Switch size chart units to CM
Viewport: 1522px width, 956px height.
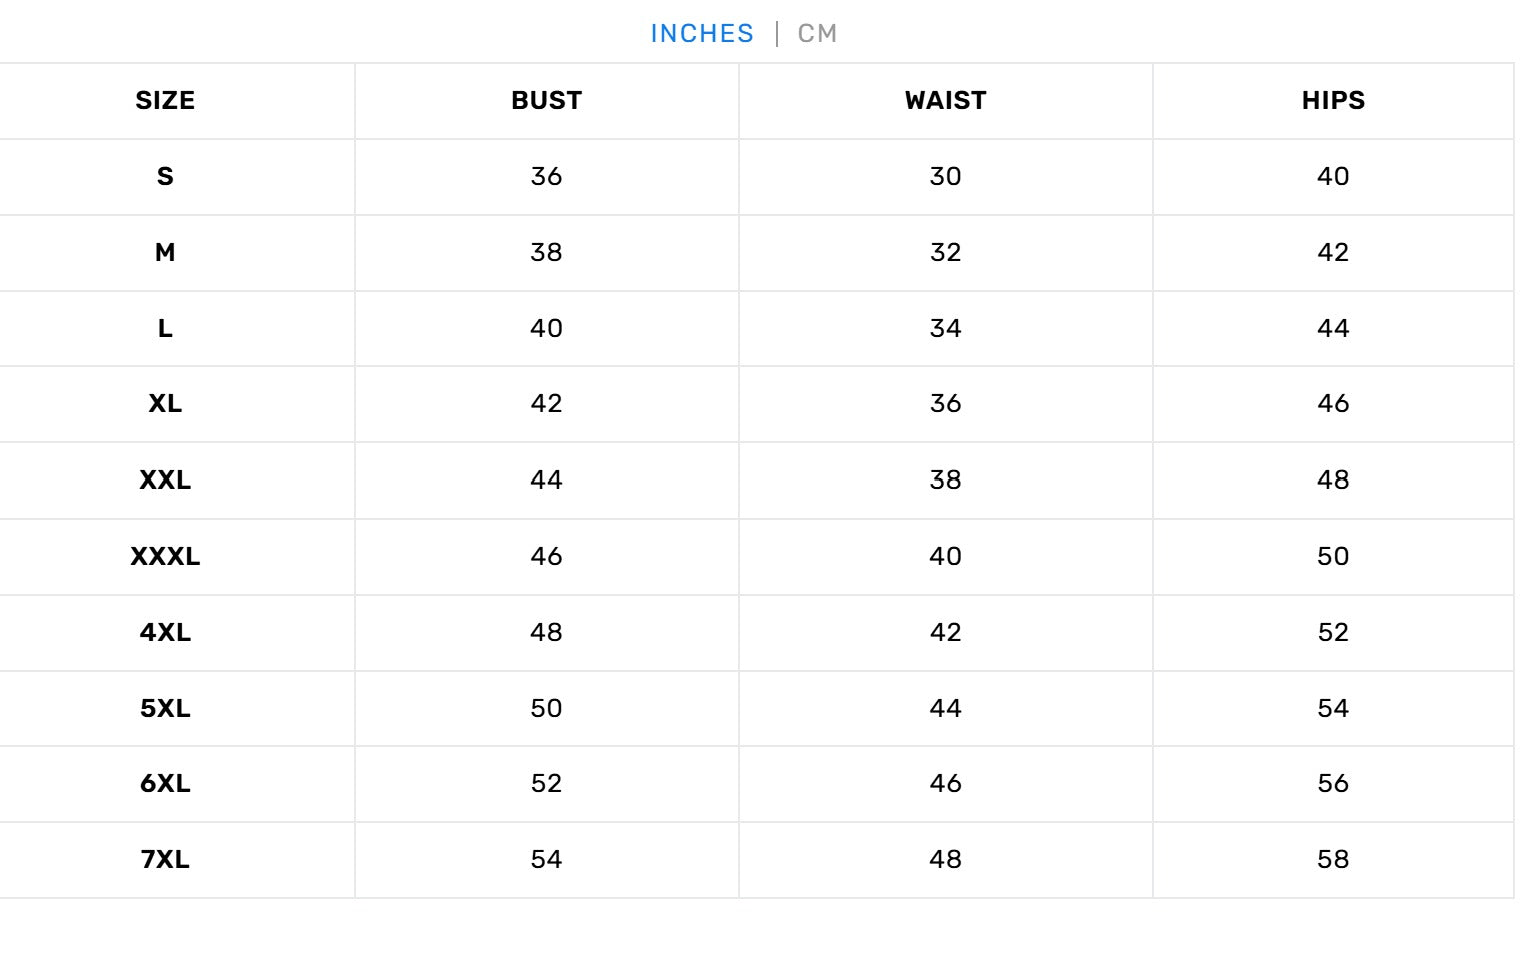tap(817, 34)
